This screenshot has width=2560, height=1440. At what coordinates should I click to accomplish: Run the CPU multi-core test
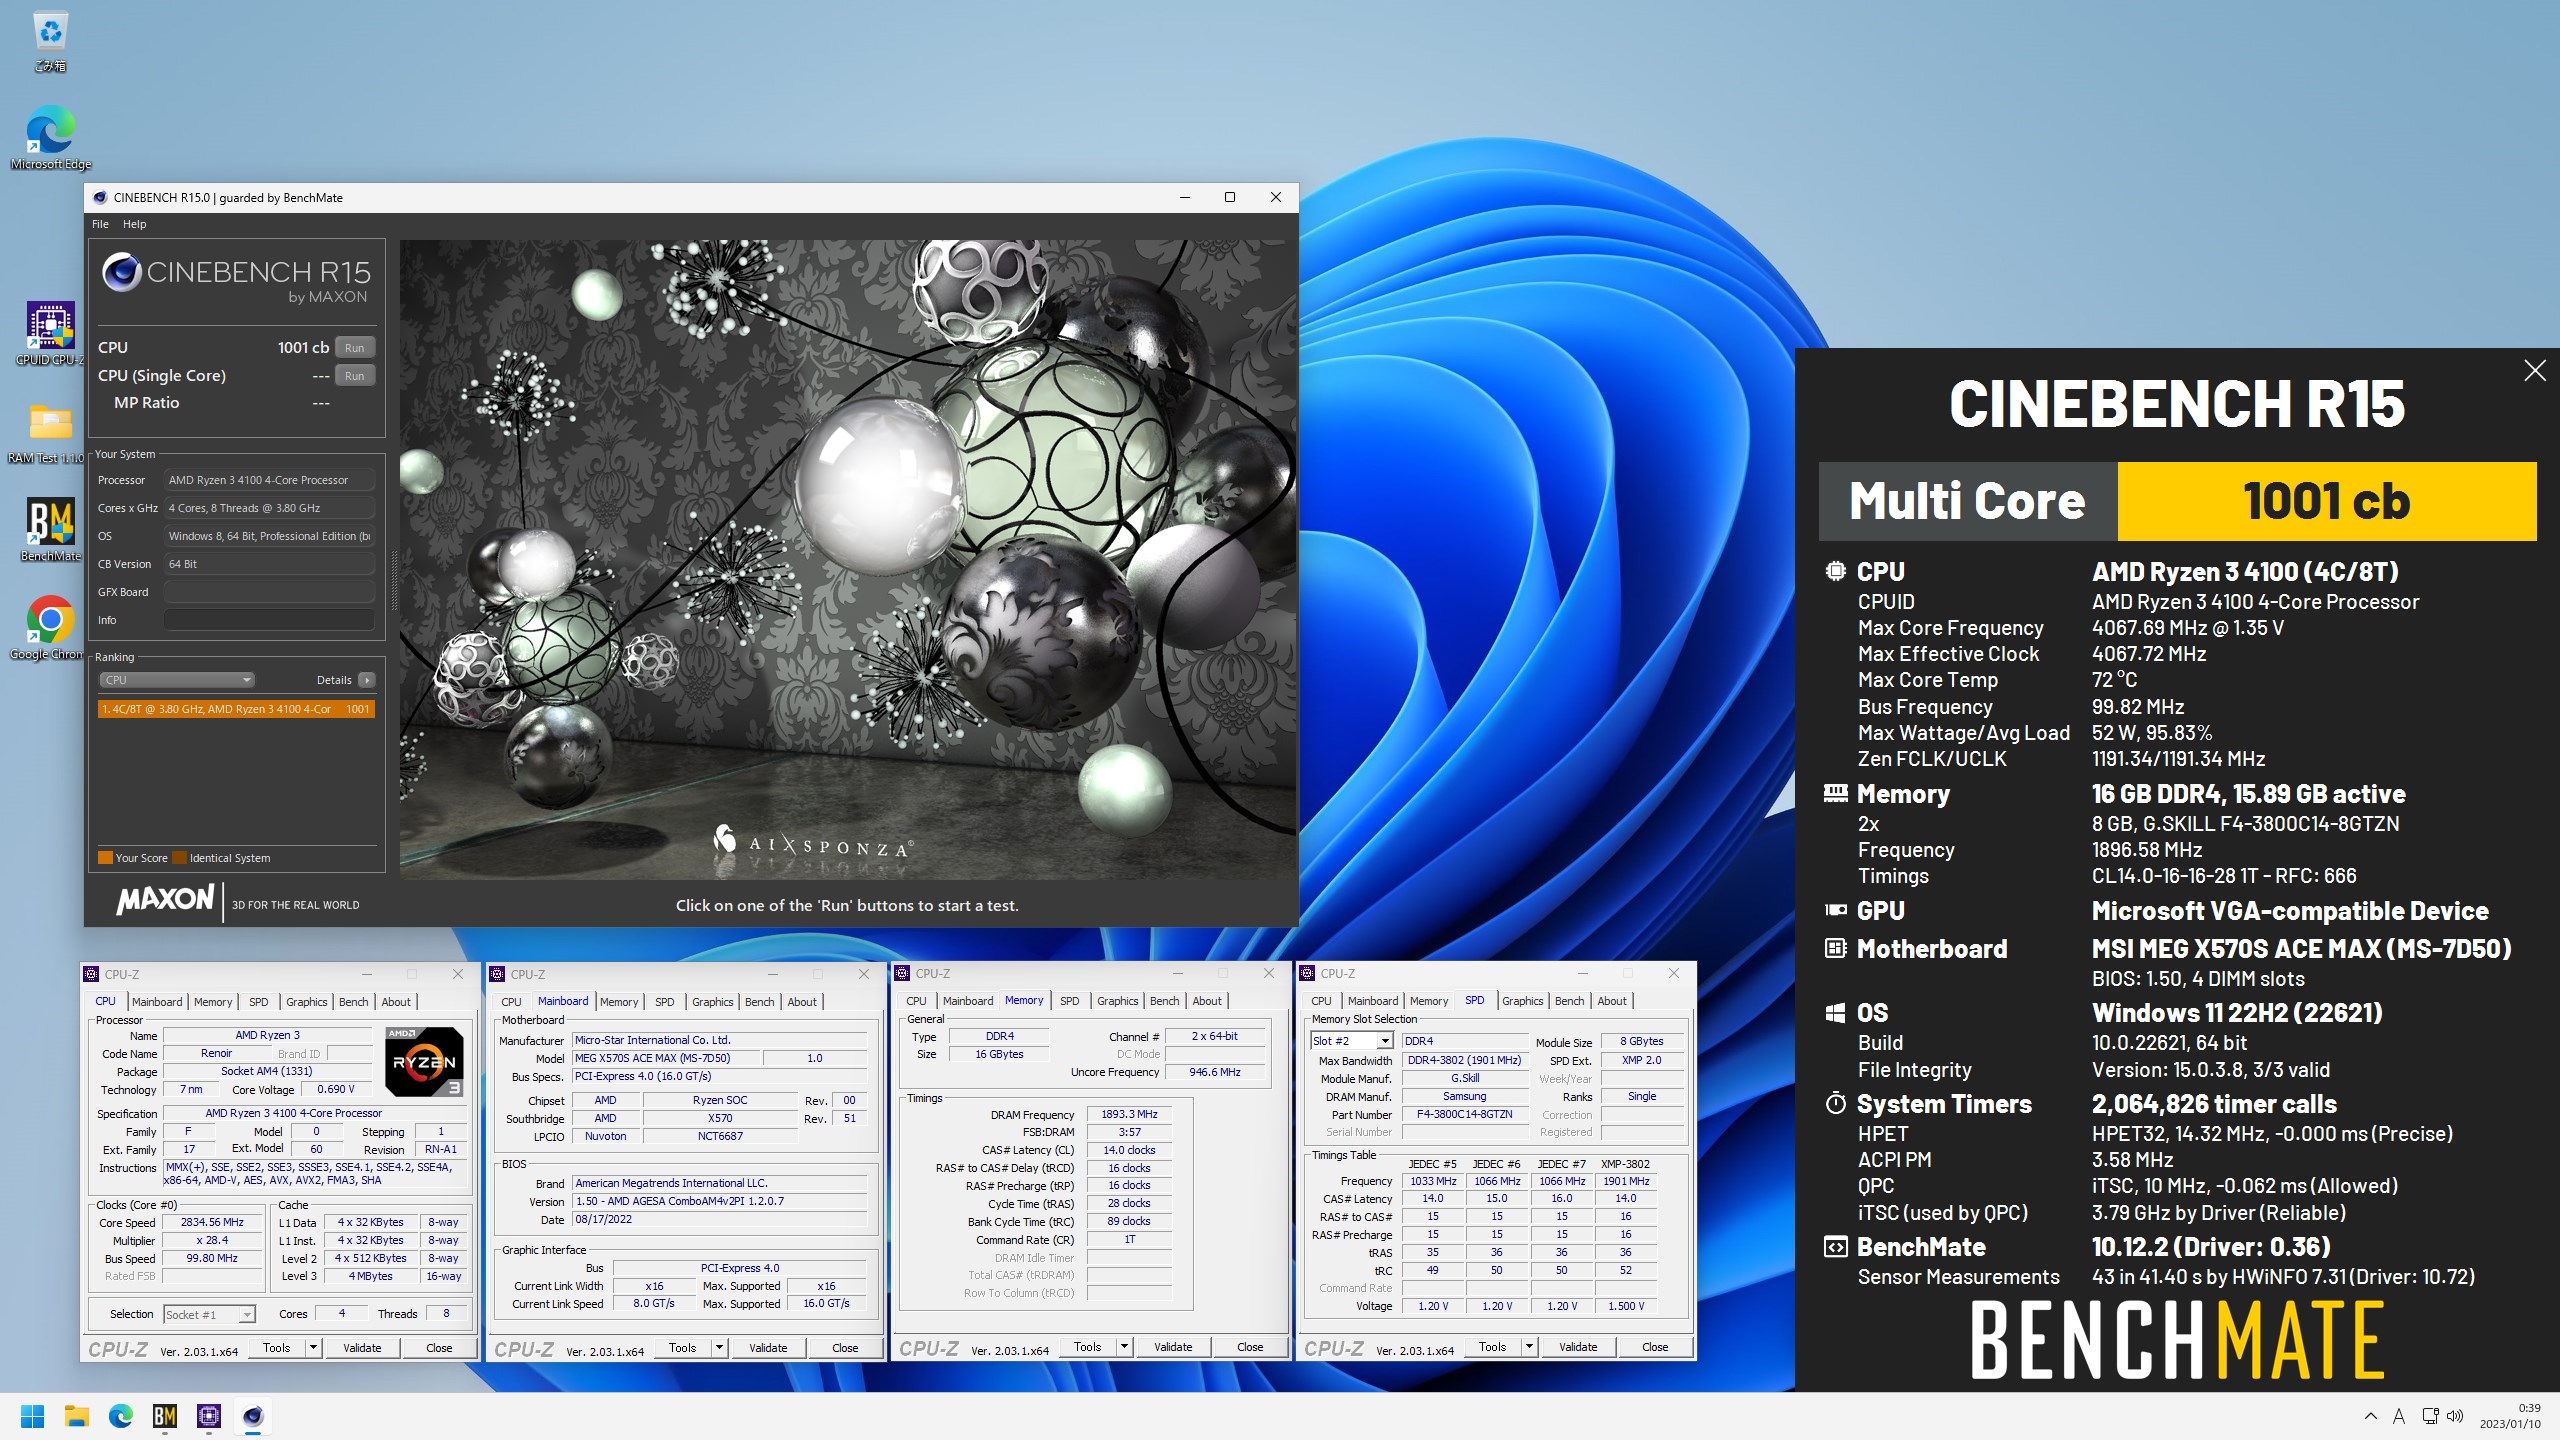pos(355,347)
